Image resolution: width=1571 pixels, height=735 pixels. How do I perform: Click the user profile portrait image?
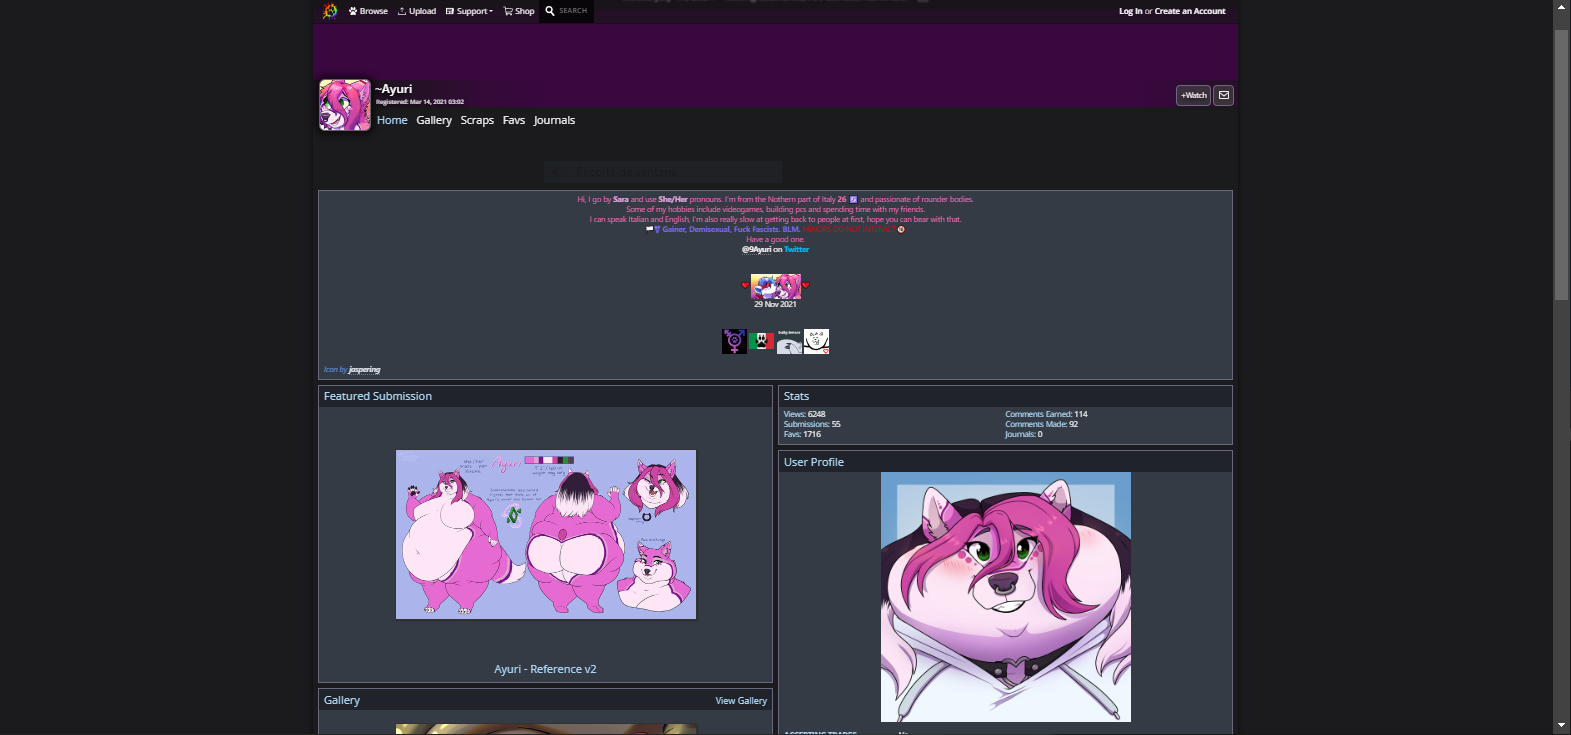click(1006, 597)
